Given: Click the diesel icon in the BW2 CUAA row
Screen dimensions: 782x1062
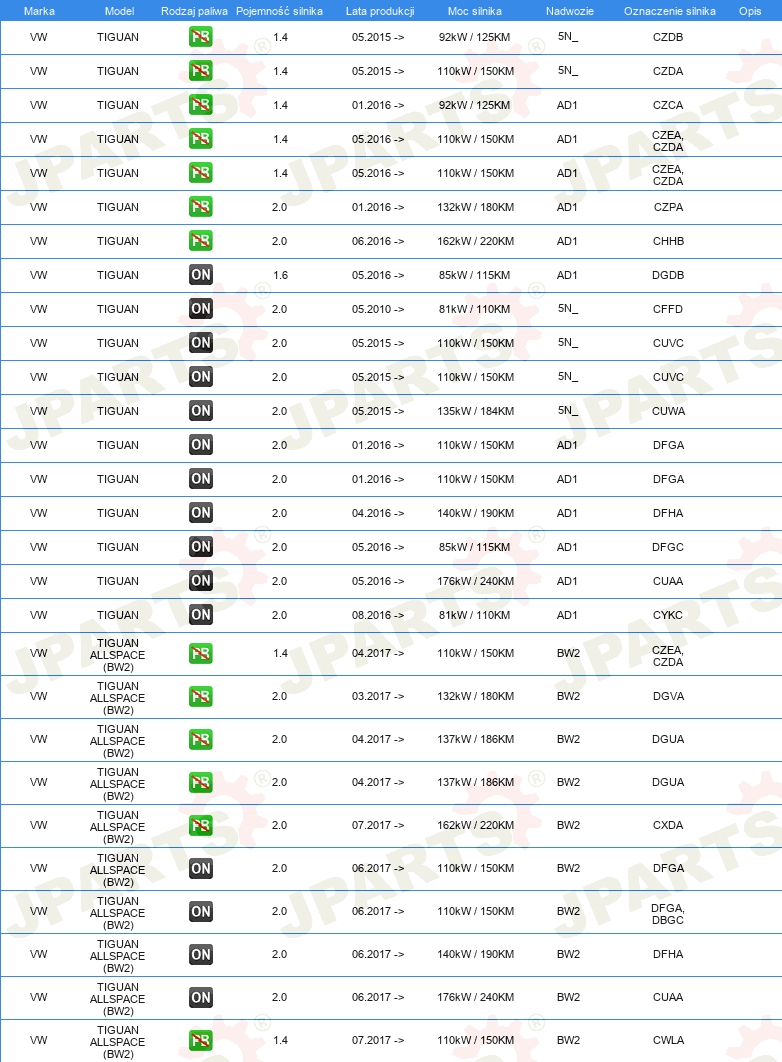Looking at the screenshot, I should [x=200, y=997].
